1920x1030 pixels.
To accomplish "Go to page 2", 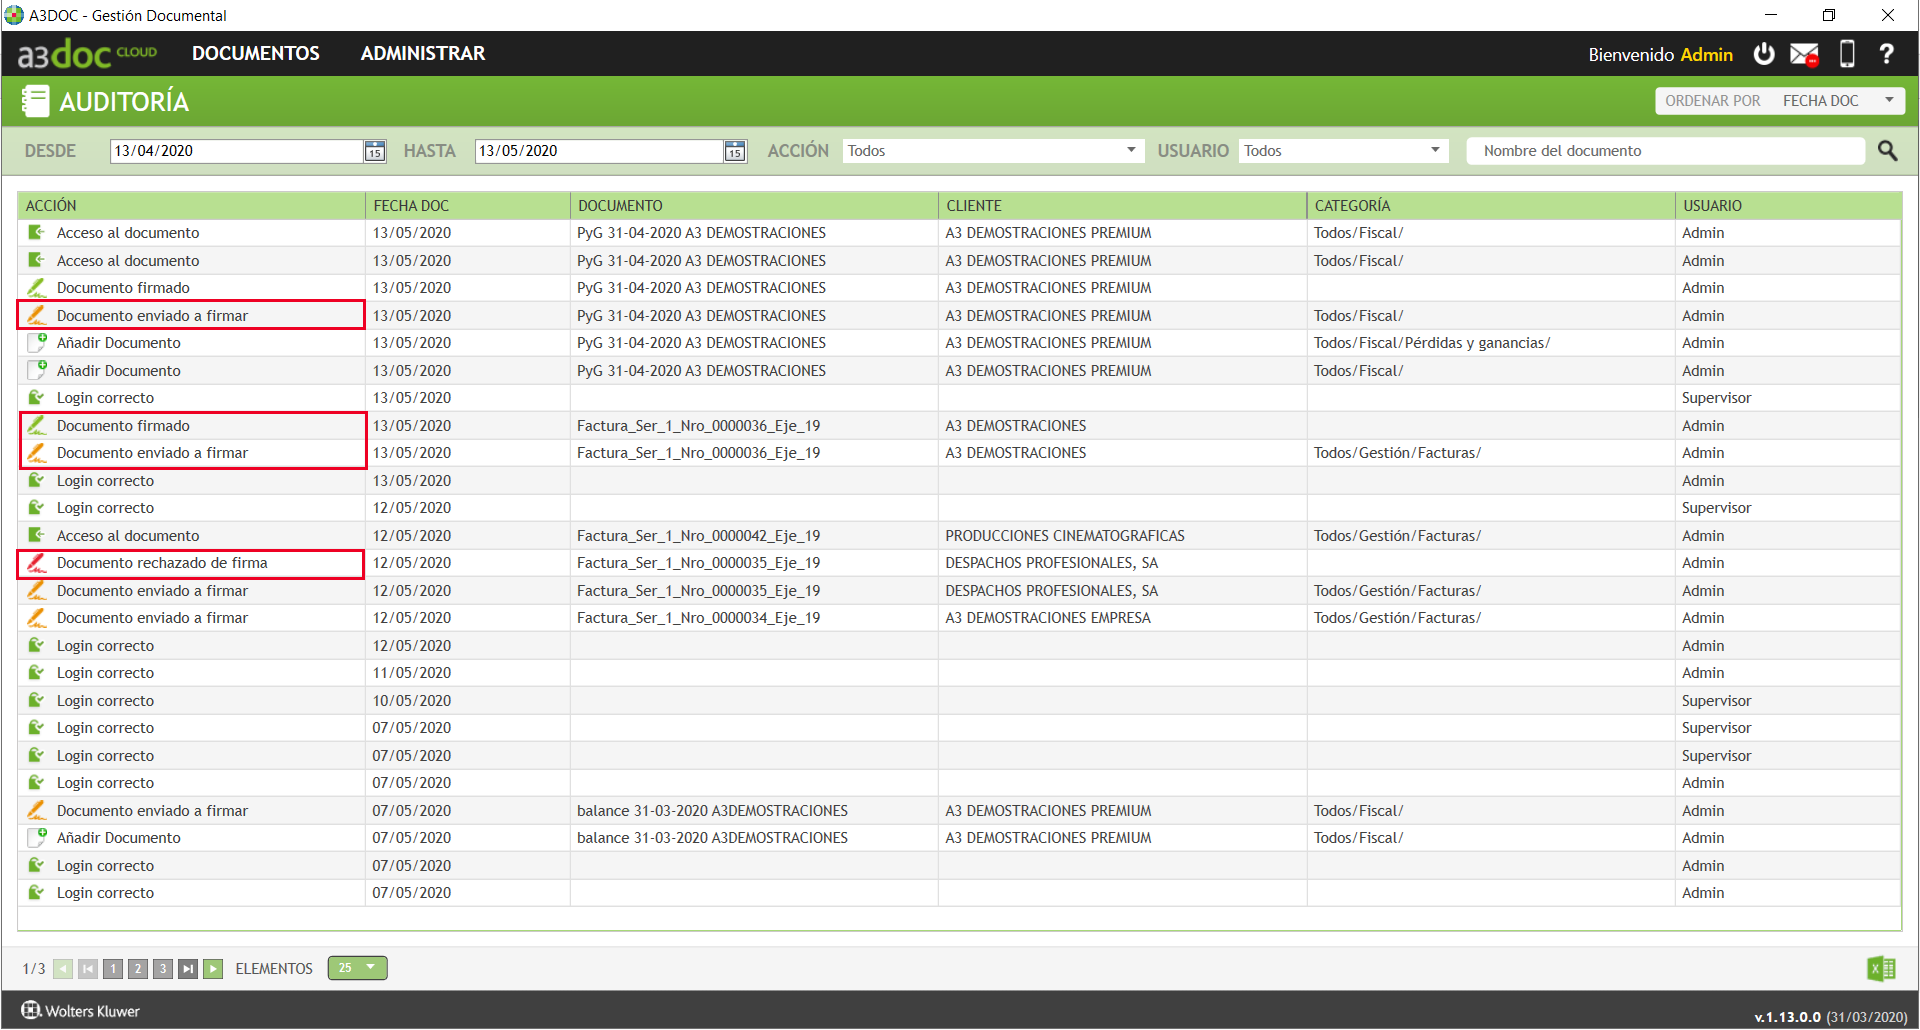I will (x=138, y=968).
